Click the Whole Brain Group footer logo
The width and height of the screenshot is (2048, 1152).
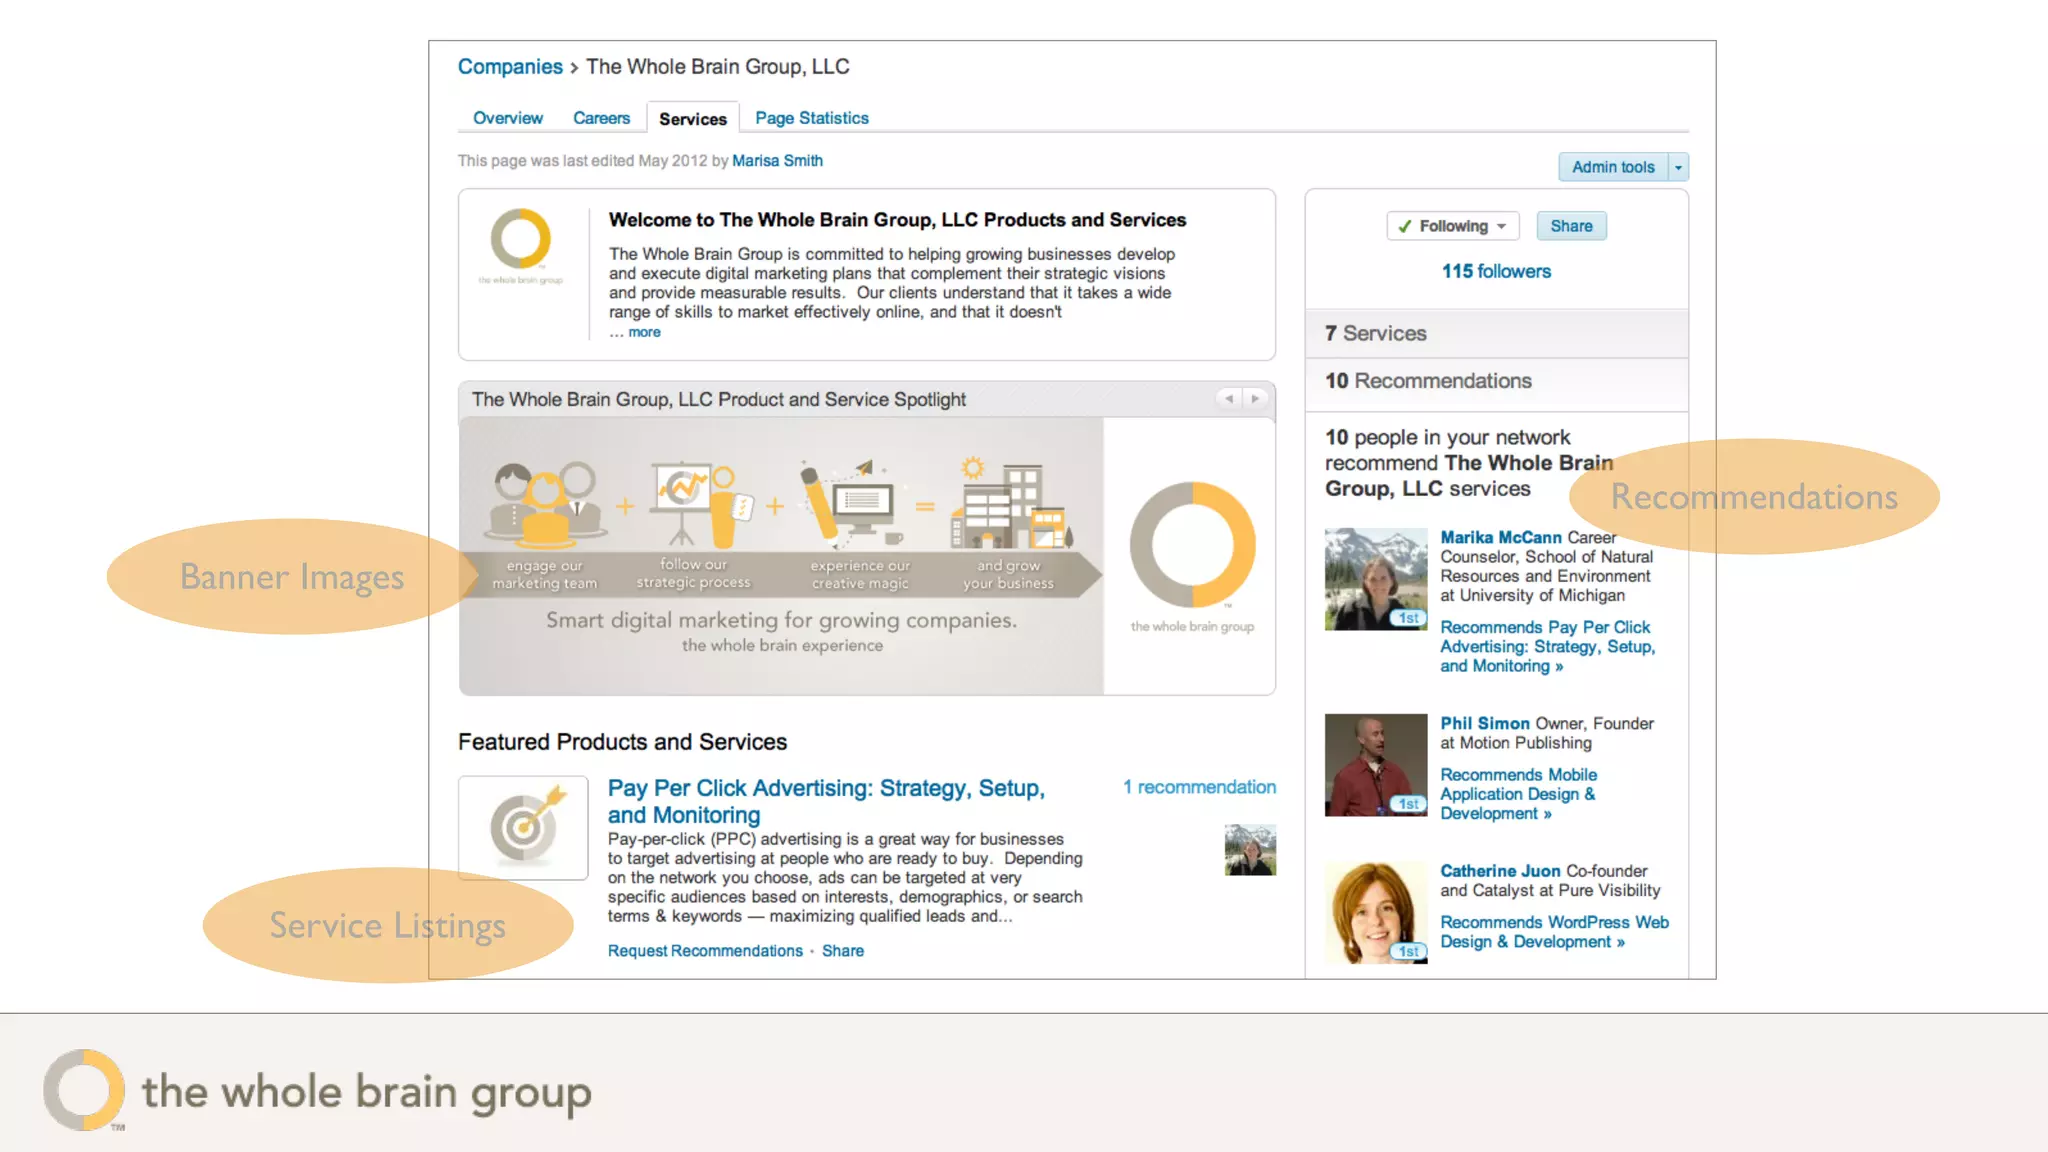click(x=317, y=1090)
